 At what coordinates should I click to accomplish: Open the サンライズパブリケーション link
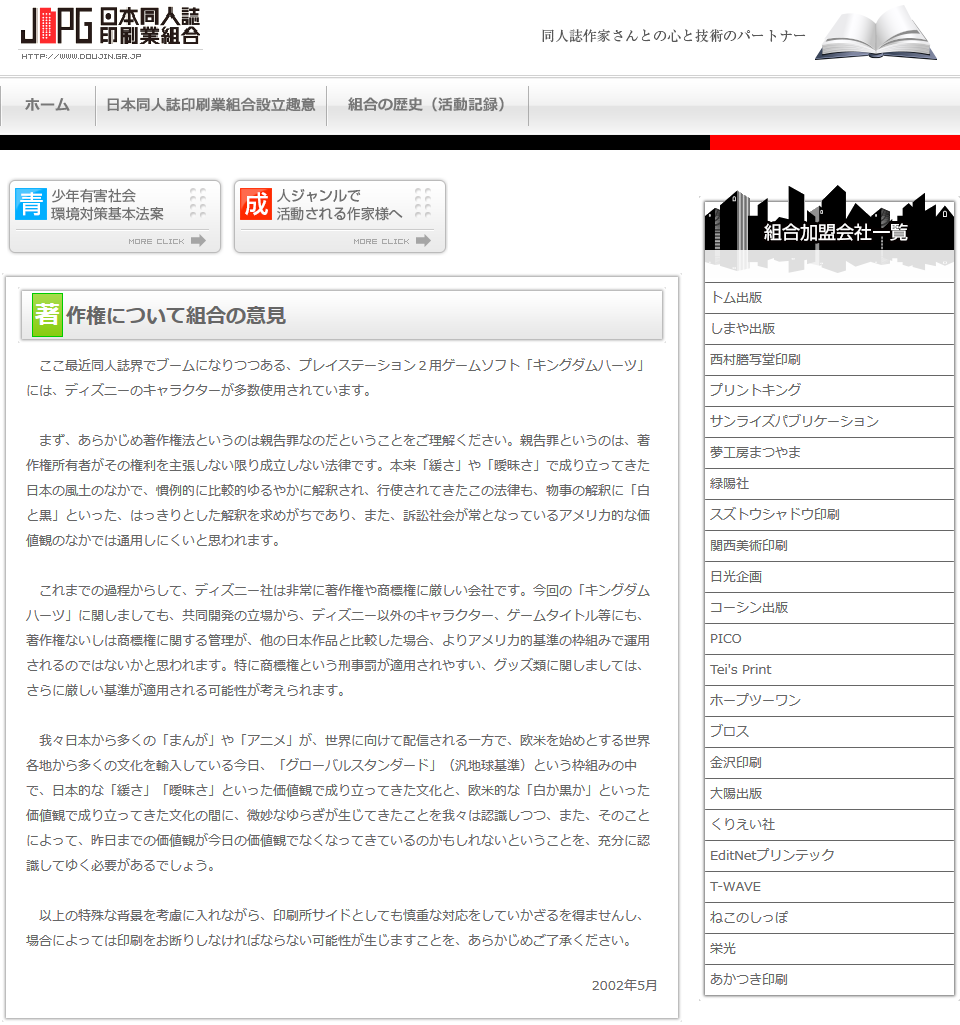[x=829, y=422]
